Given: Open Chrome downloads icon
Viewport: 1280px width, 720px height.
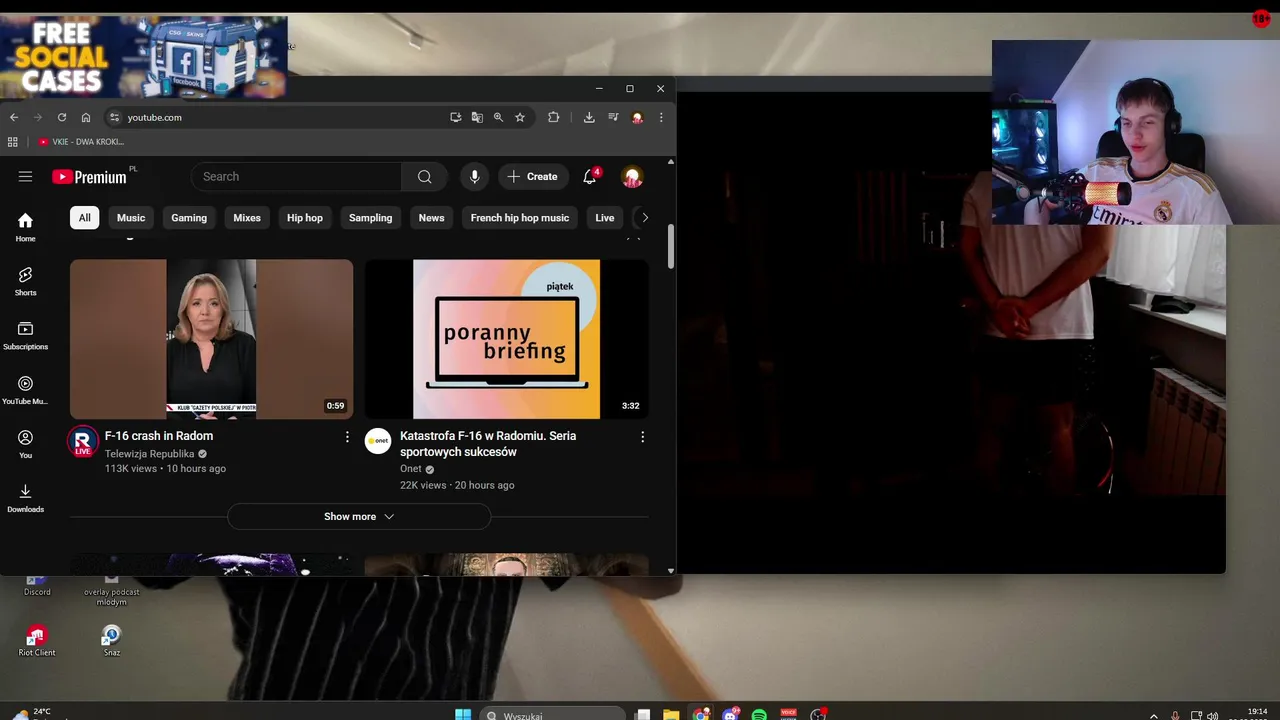Looking at the screenshot, I should tap(589, 117).
